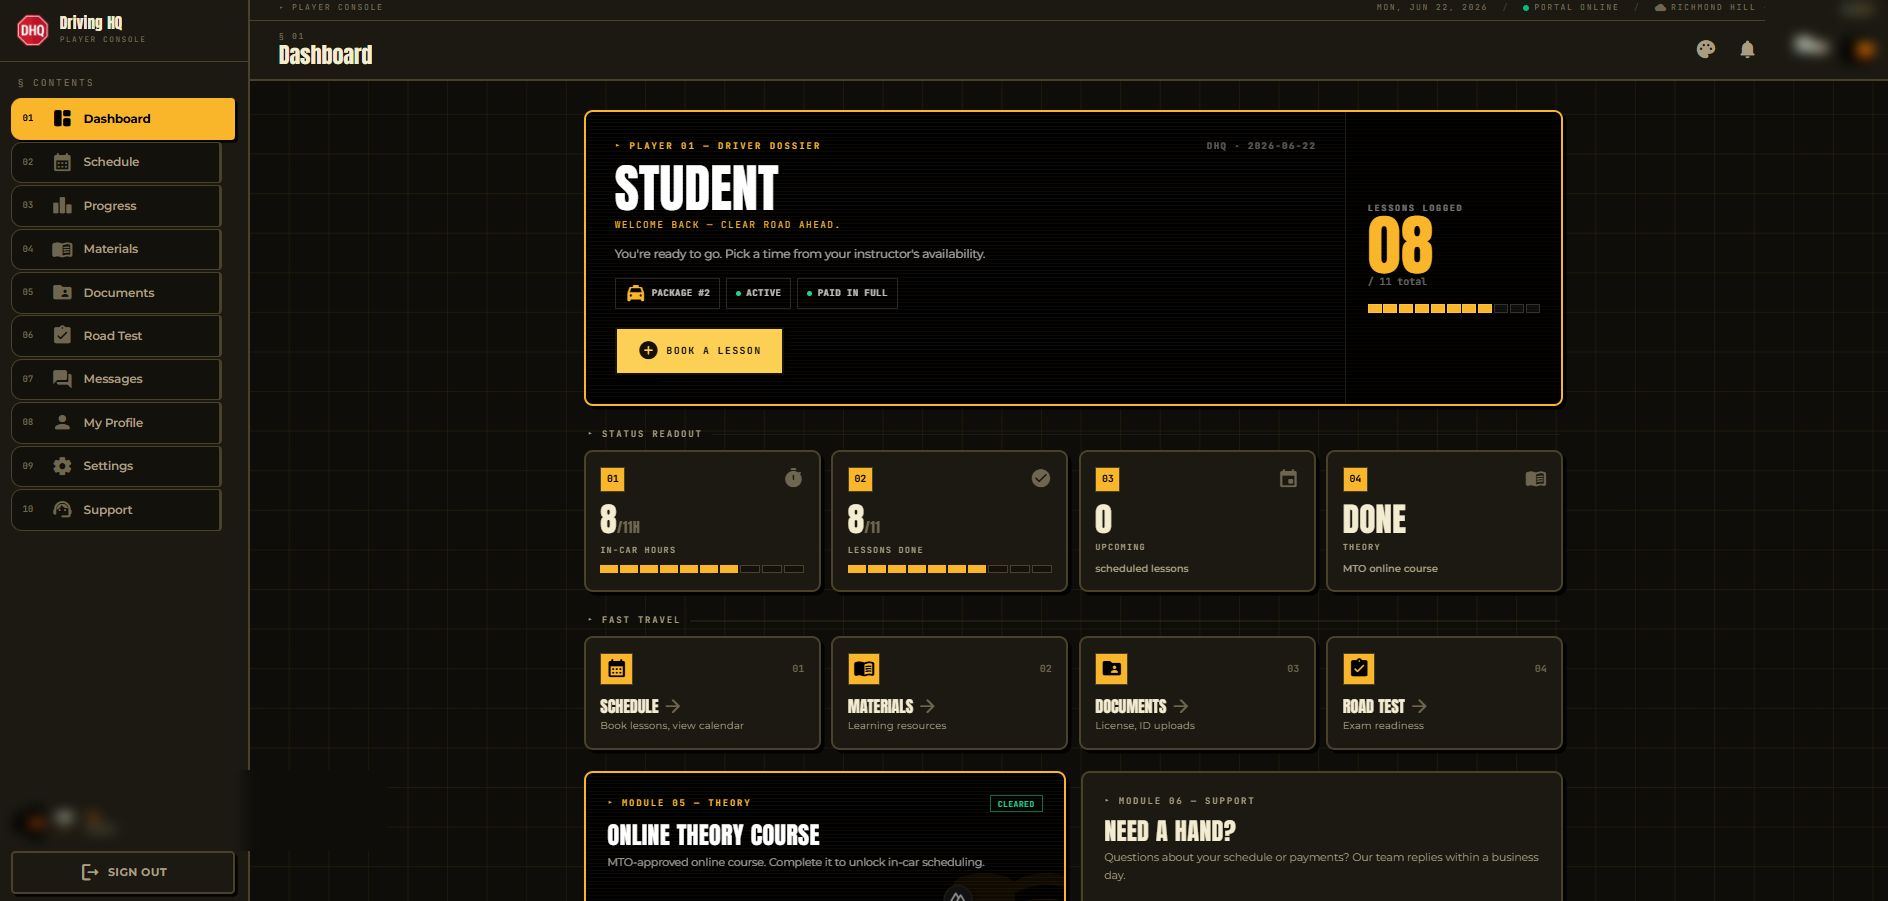This screenshot has width=1888, height=901.
Task: Click the Dashboard sidebar icon
Action: (62, 118)
